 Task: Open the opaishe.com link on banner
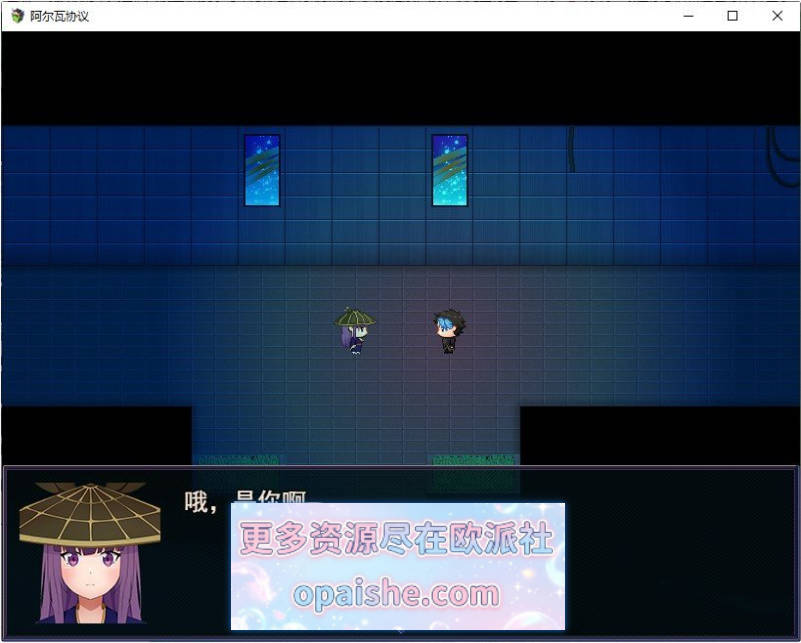pyautogui.click(x=396, y=595)
